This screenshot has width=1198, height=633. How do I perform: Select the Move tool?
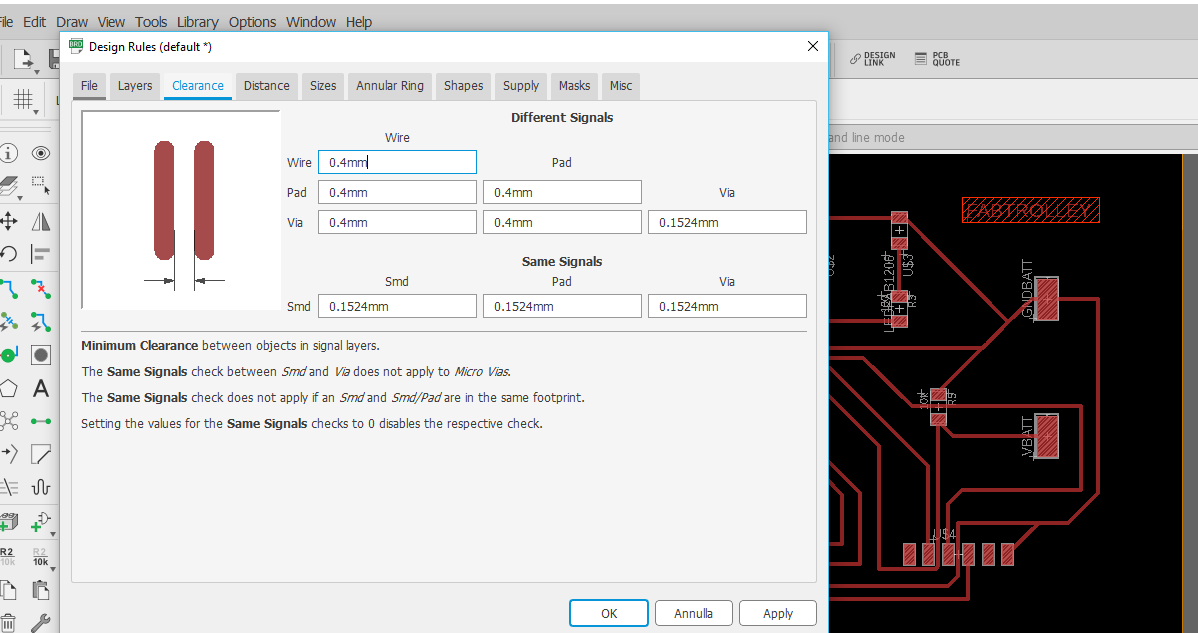pyautogui.click(x=8, y=221)
